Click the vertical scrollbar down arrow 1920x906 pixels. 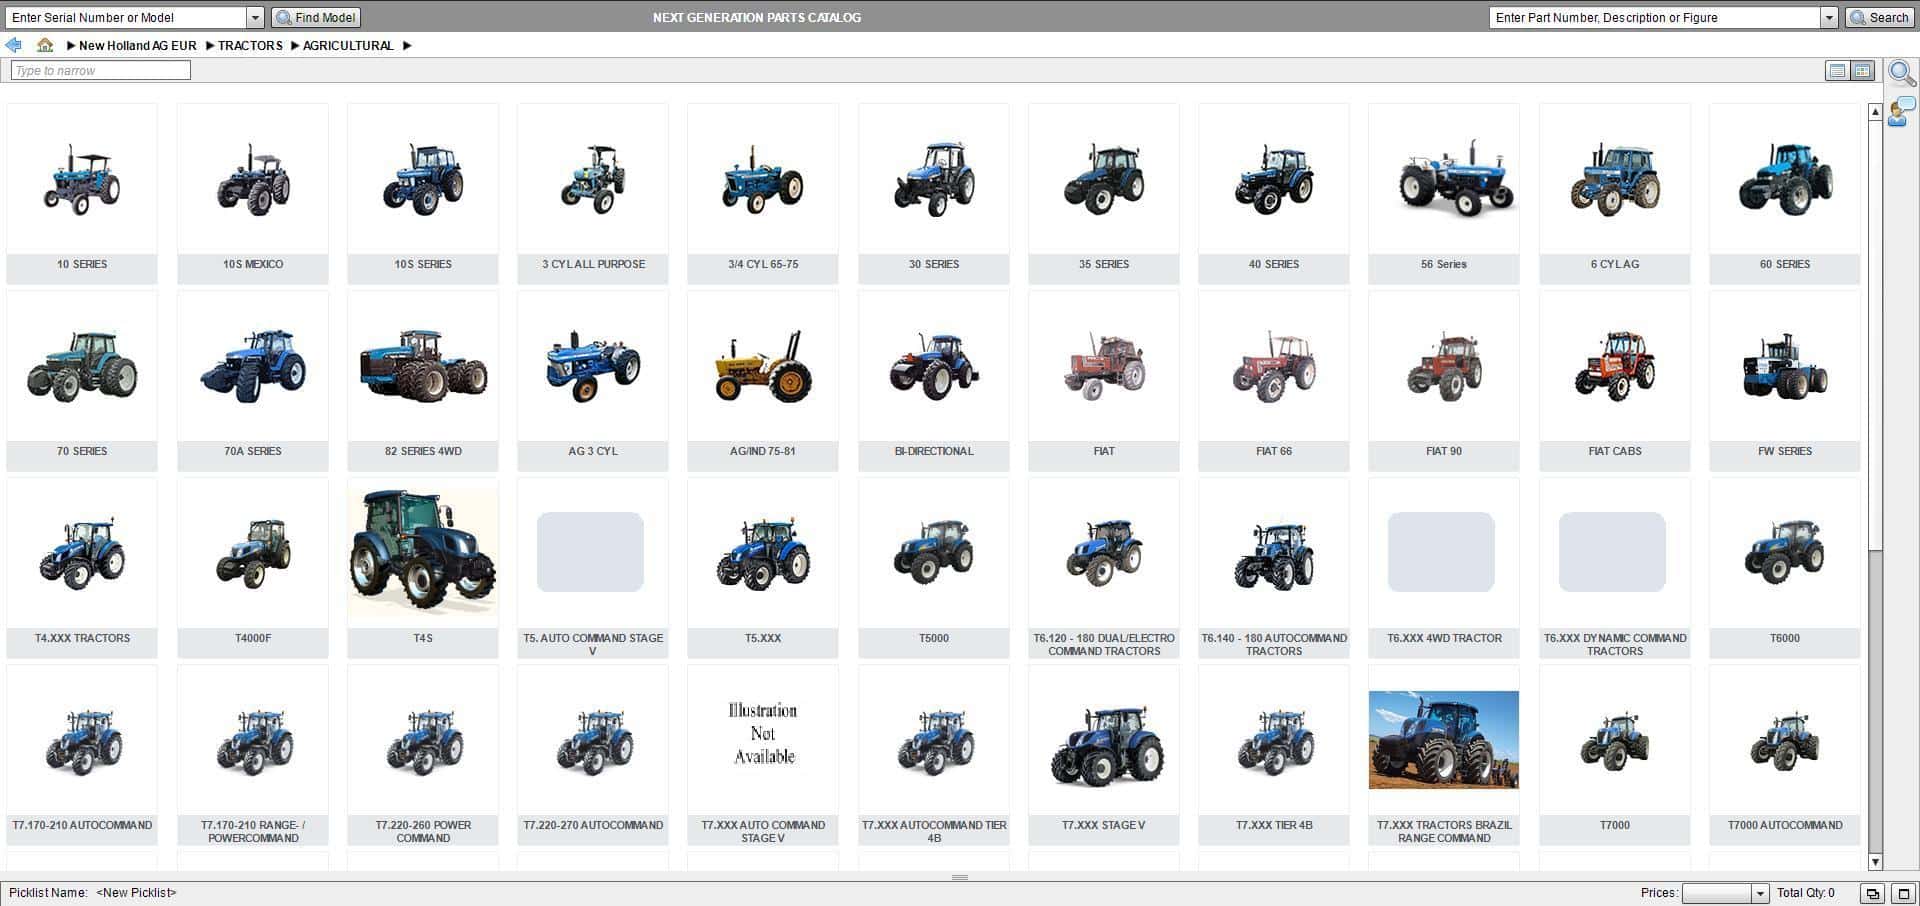[1875, 861]
